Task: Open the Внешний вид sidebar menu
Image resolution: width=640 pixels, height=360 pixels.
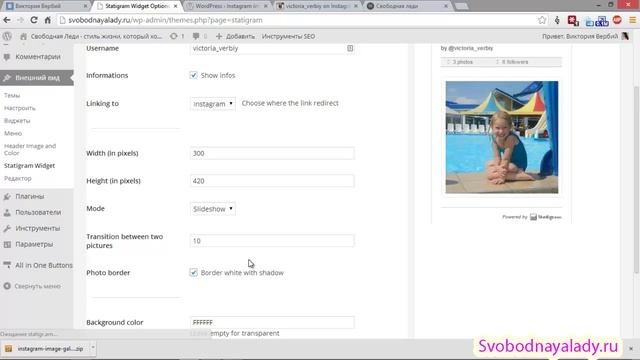Action: coord(37,78)
